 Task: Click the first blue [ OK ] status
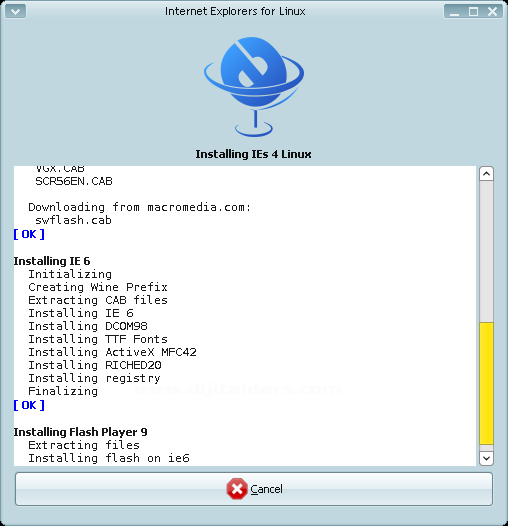(29, 234)
